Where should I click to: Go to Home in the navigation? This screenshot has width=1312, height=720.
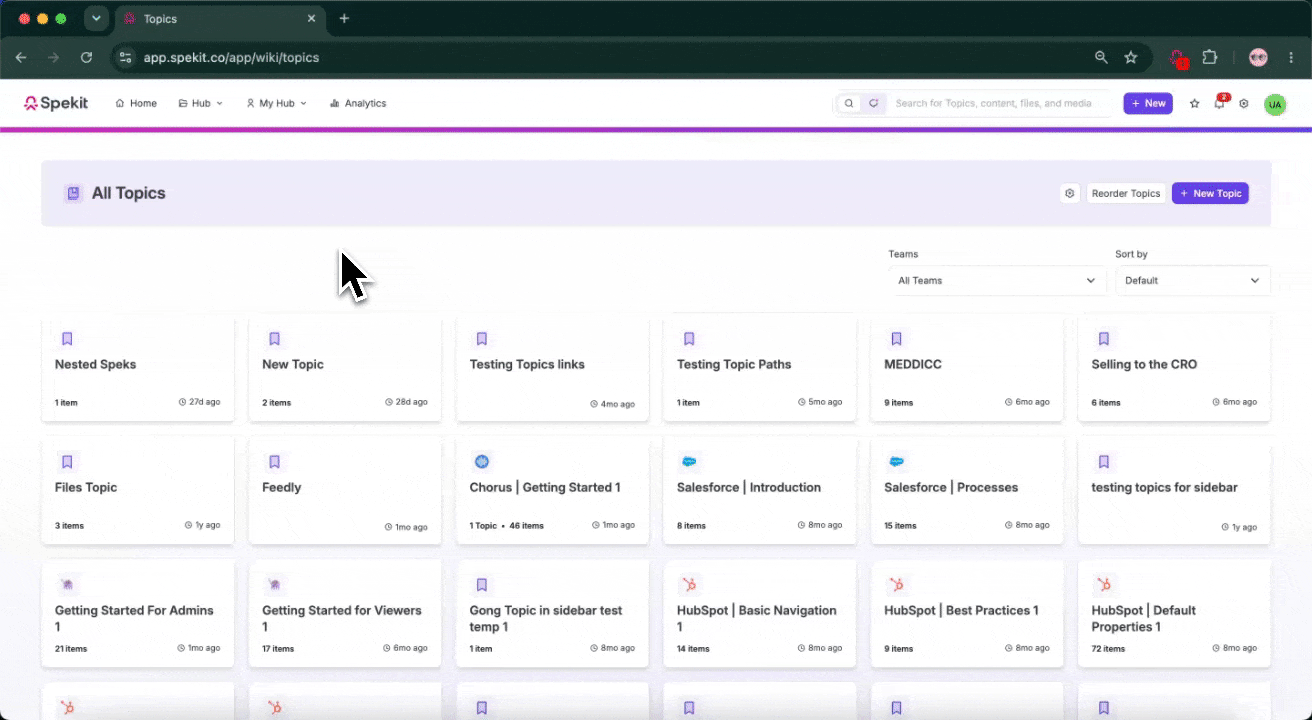click(136, 103)
